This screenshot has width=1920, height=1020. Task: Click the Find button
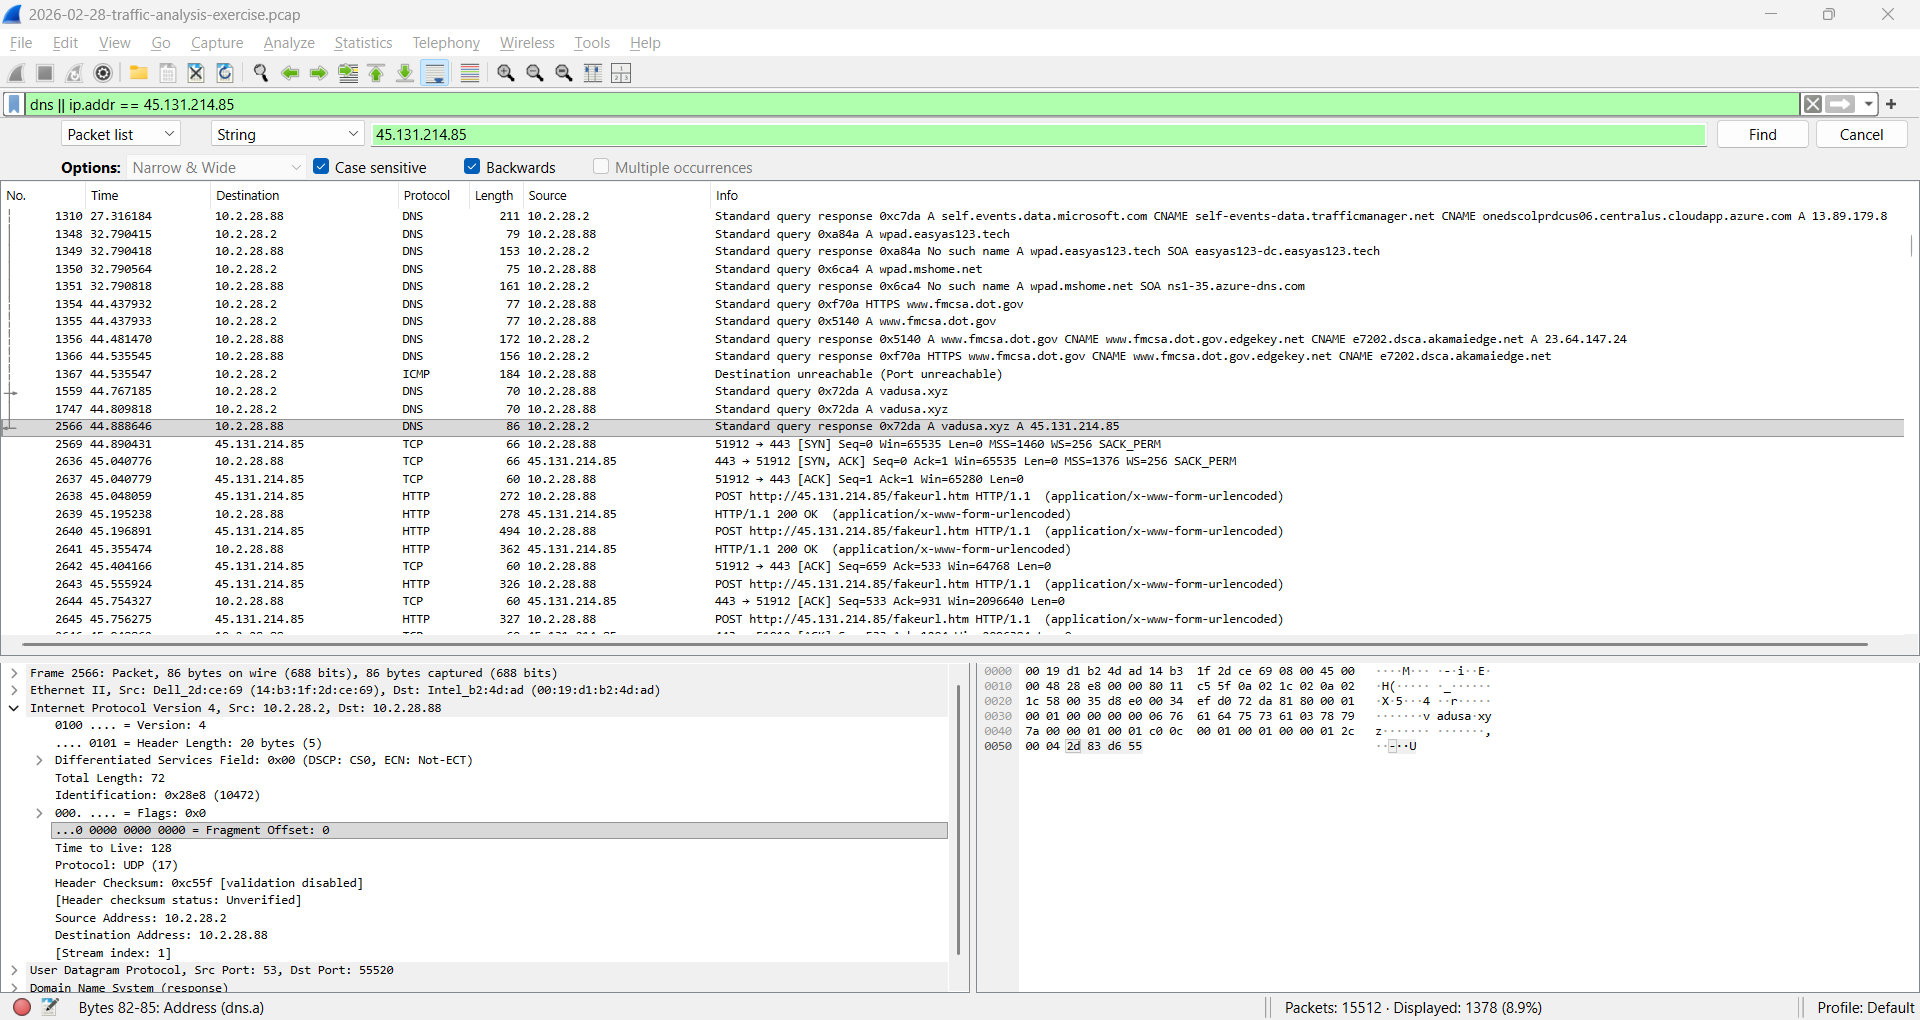click(x=1762, y=134)
